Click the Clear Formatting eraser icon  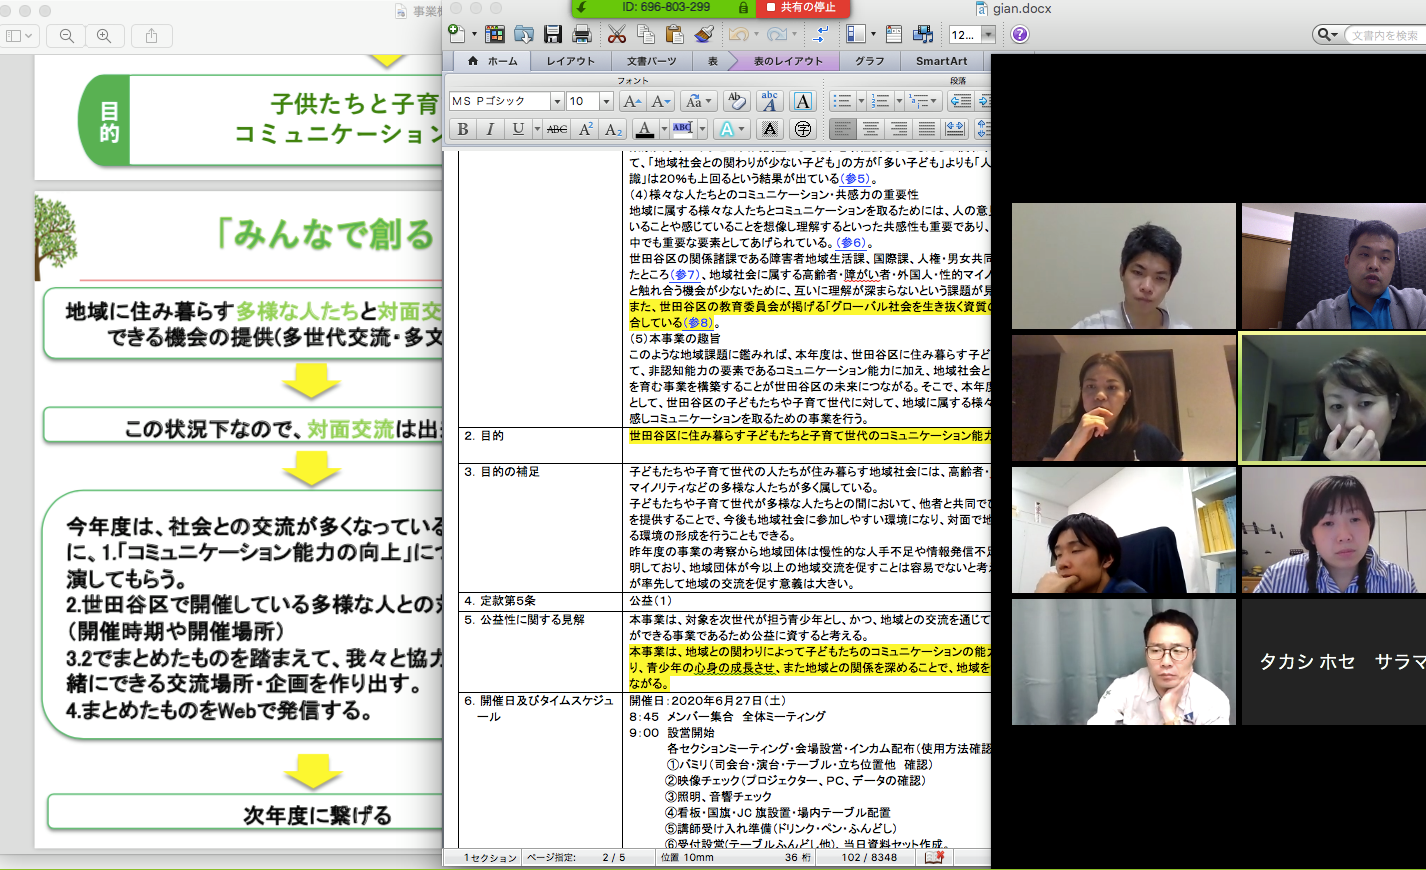pos(736,101)
